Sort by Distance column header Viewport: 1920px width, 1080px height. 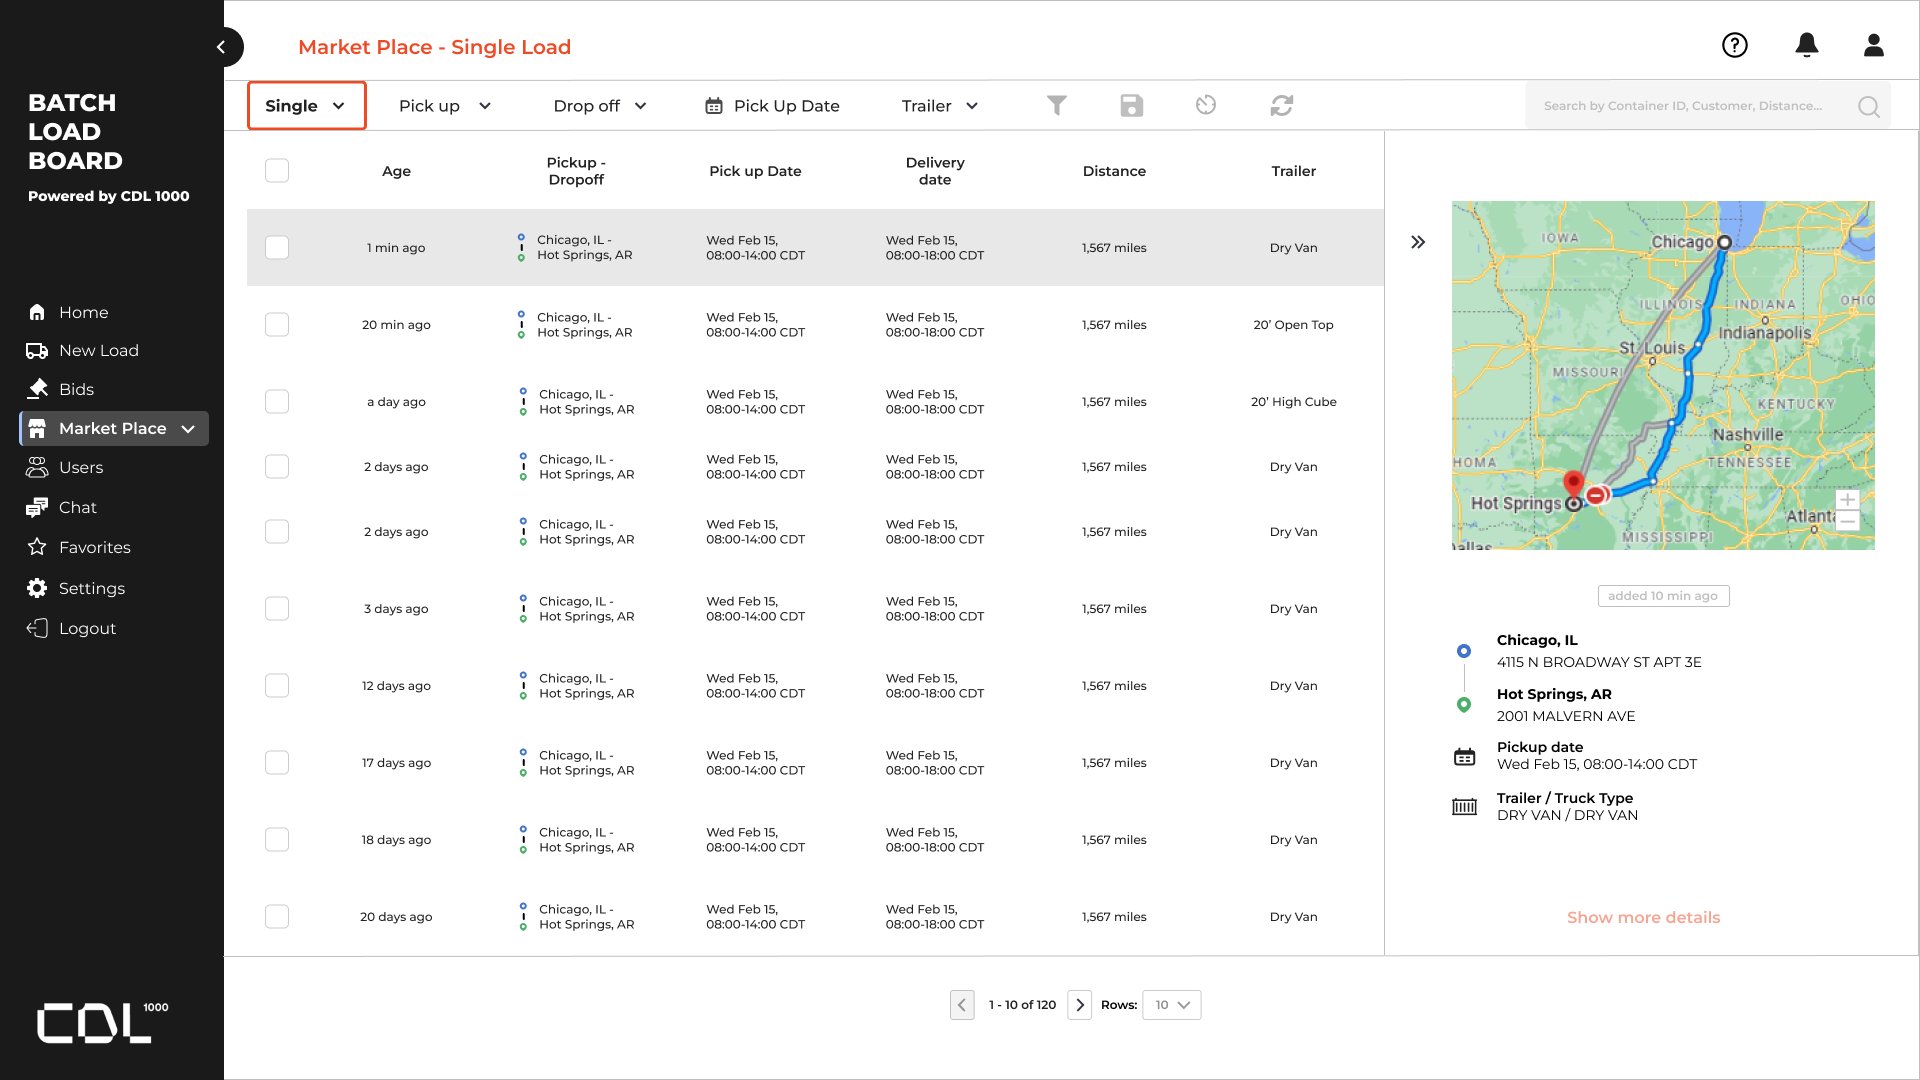pos(1114,171)
